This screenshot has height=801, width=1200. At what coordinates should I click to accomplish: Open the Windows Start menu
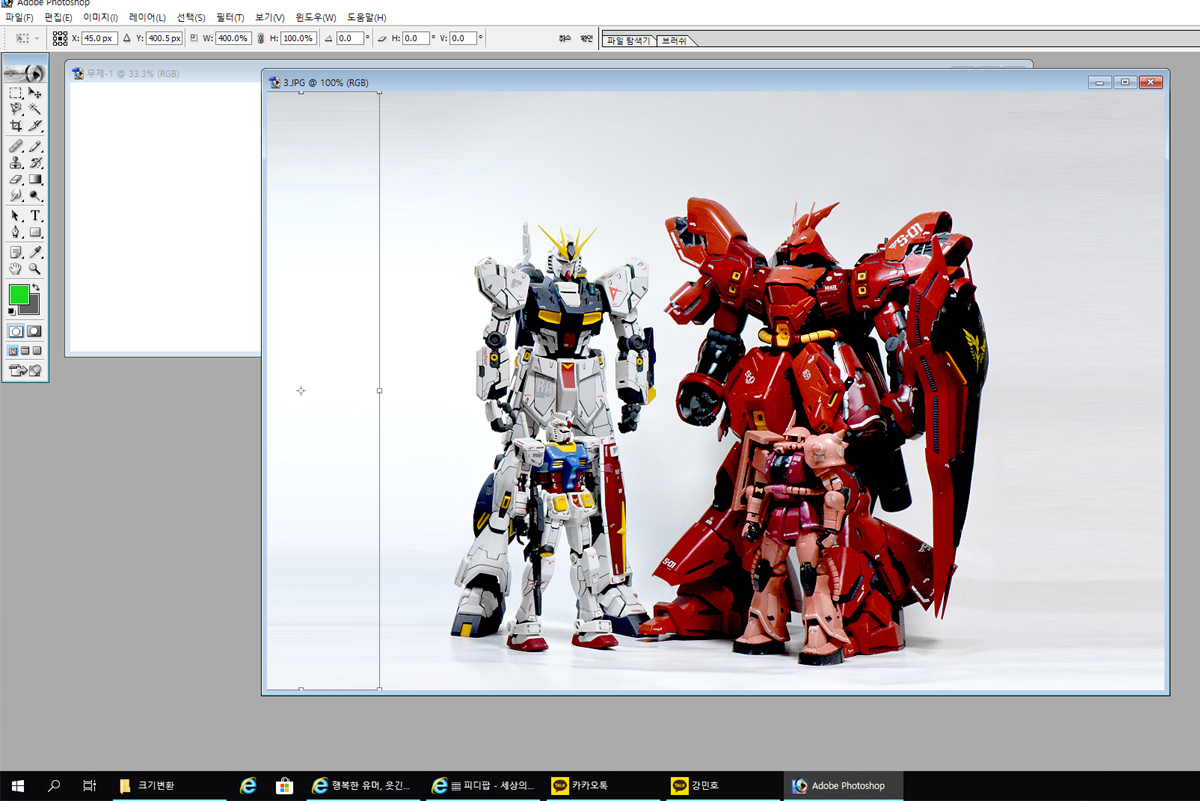[x=18, y=786]
